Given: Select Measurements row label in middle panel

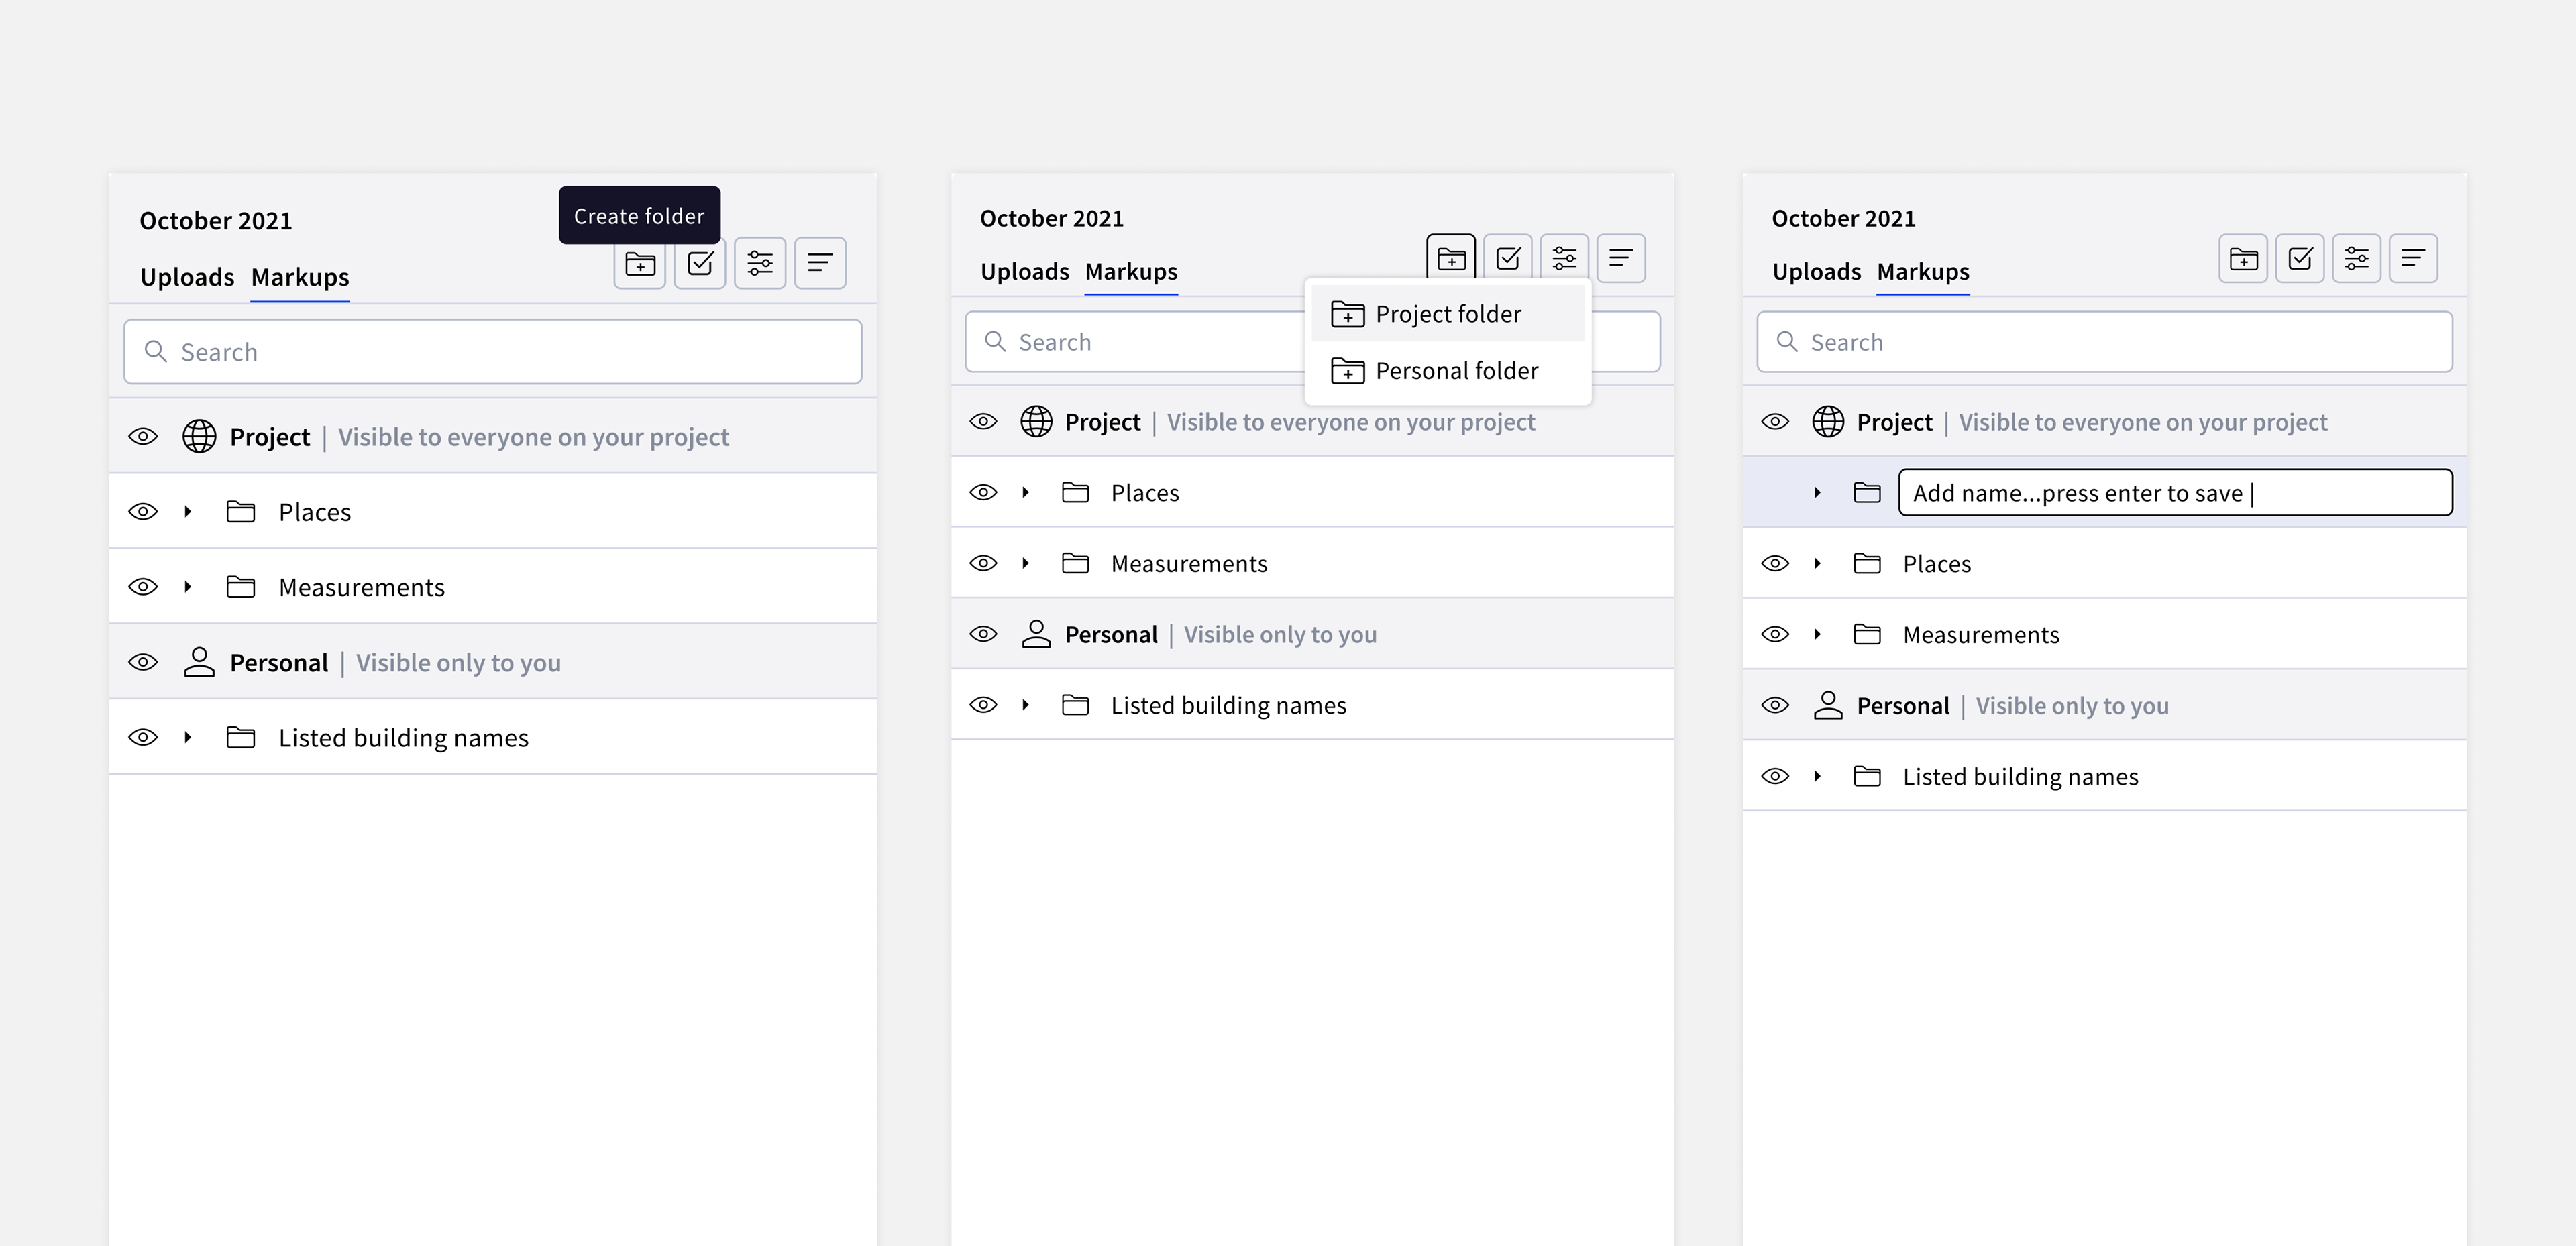Looking at the screenshot, I should [1189, 564].
